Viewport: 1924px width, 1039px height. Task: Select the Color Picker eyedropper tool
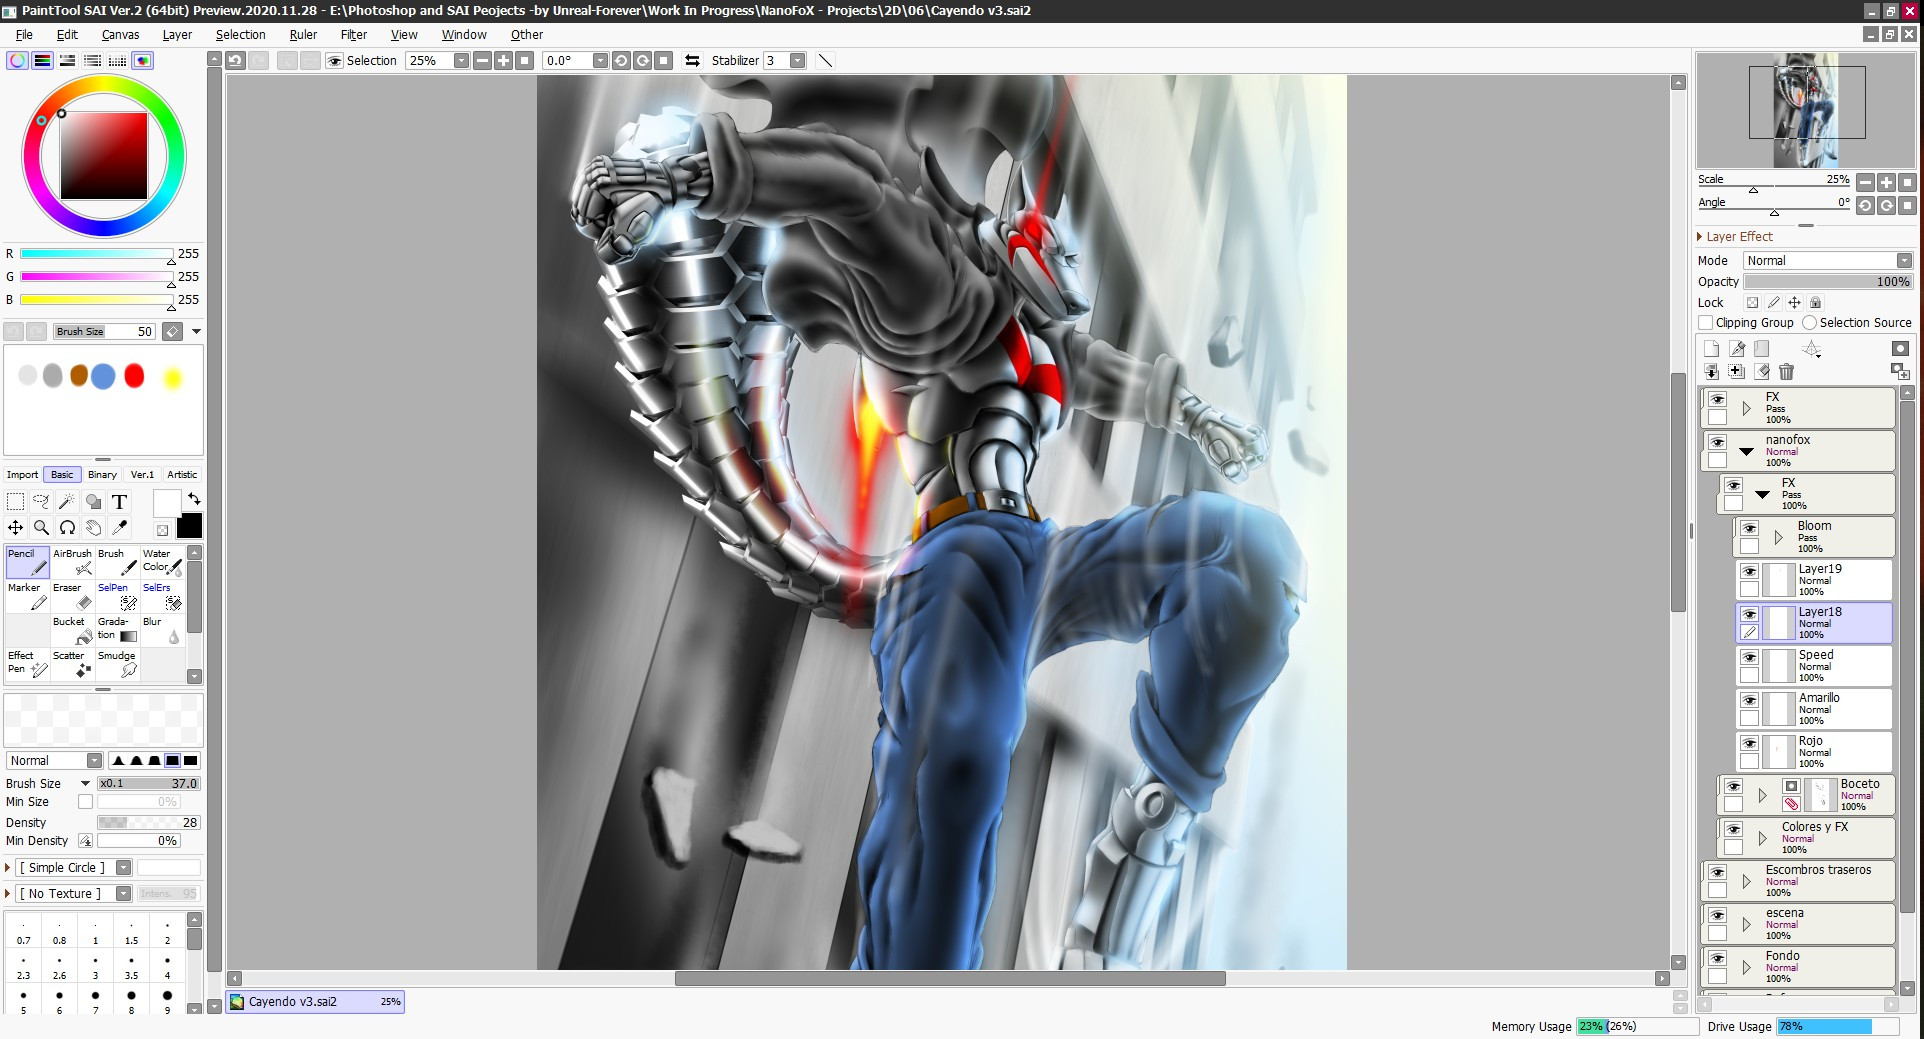(x=119, y=527)
